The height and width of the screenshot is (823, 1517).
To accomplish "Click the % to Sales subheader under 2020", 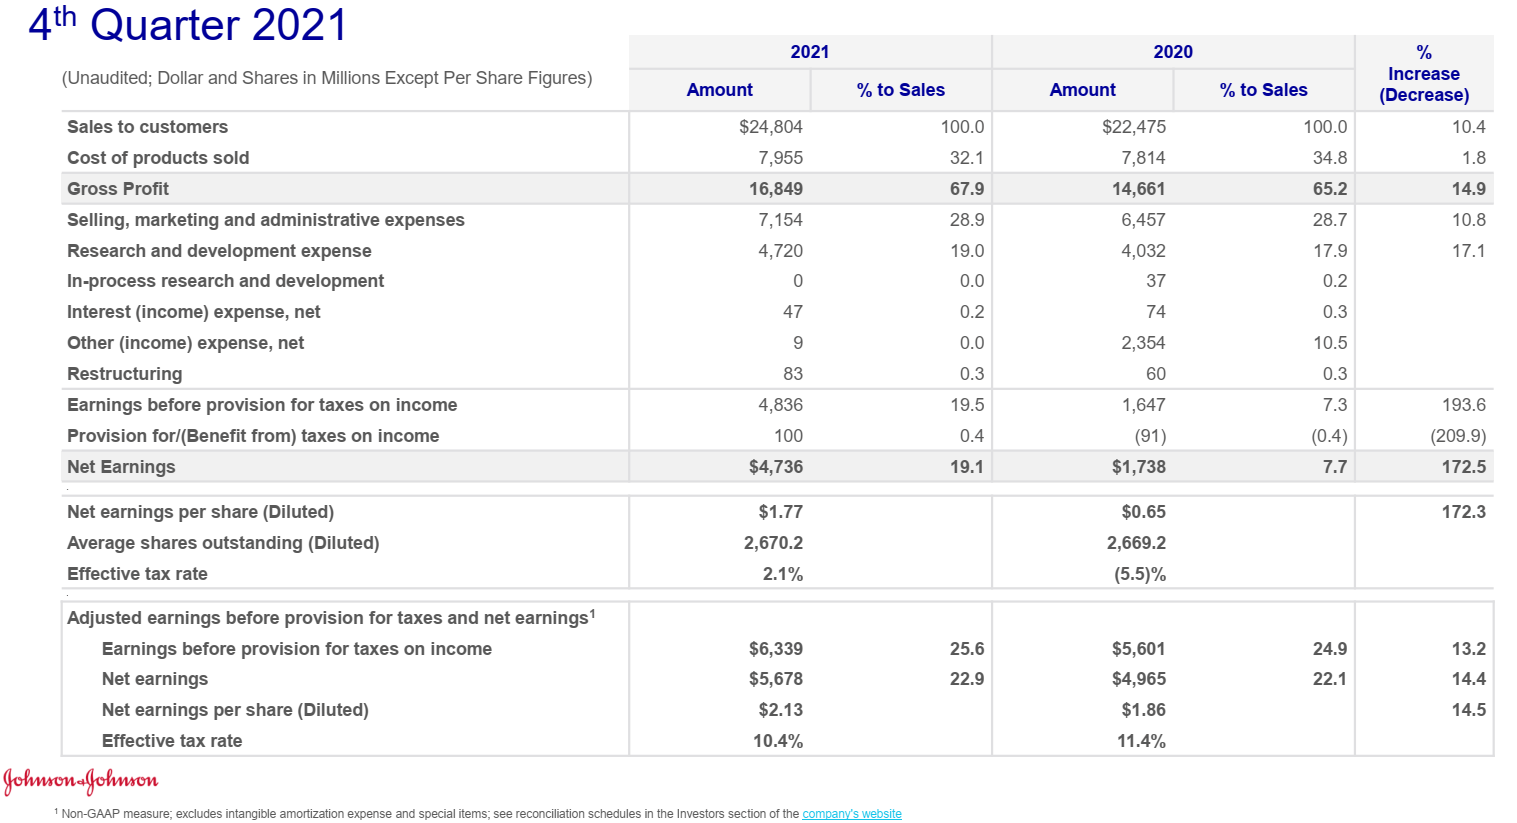I will tap(1263, 90).
